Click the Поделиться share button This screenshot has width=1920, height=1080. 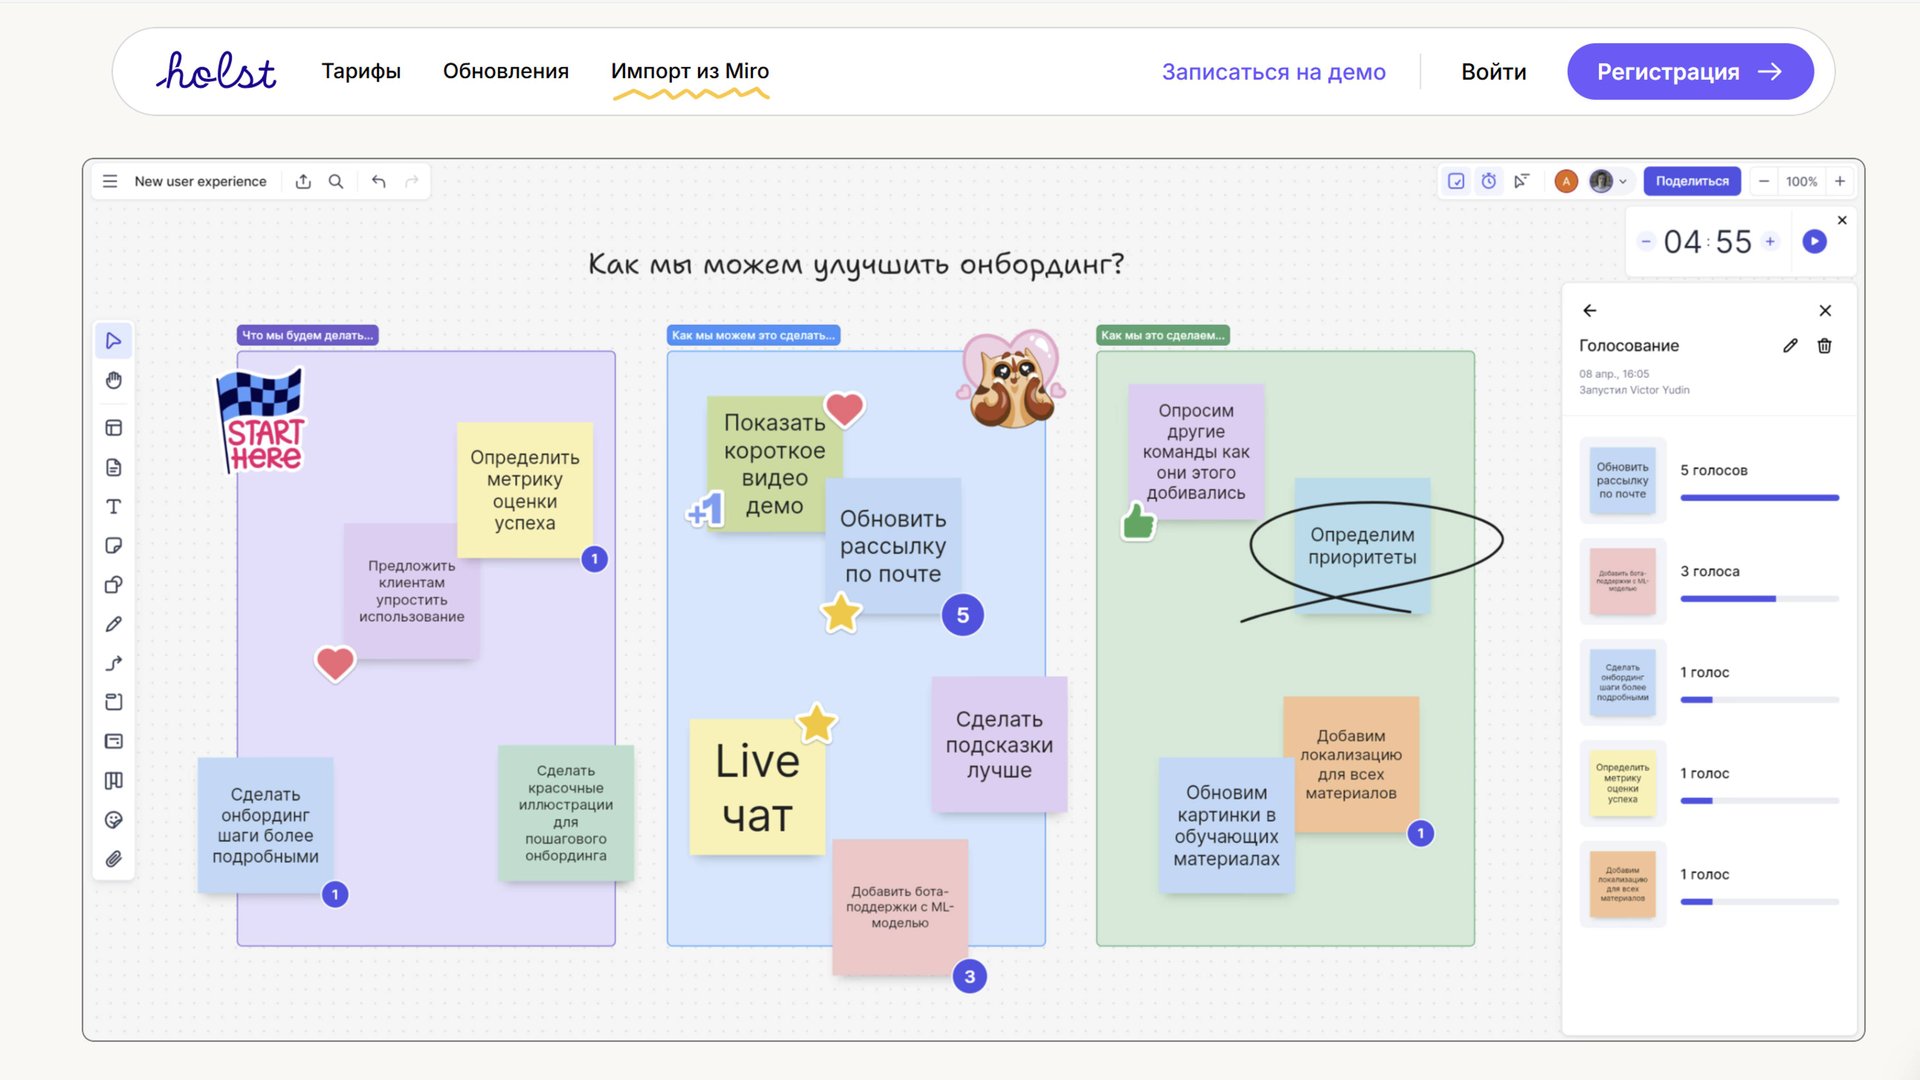(1691, 181)
